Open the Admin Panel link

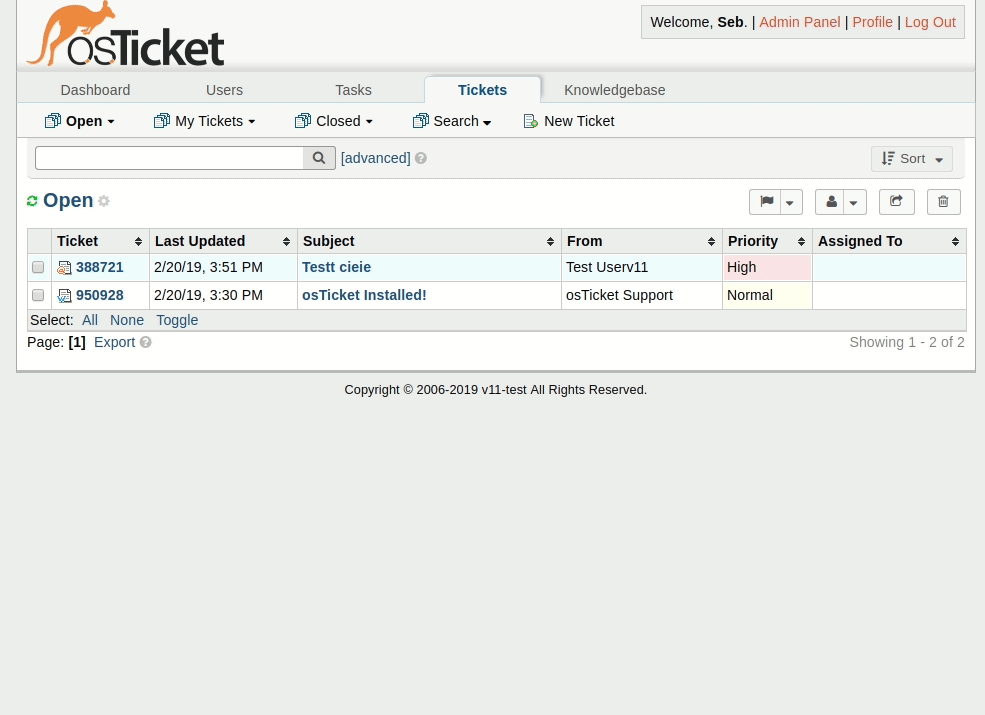coord(799,22)
